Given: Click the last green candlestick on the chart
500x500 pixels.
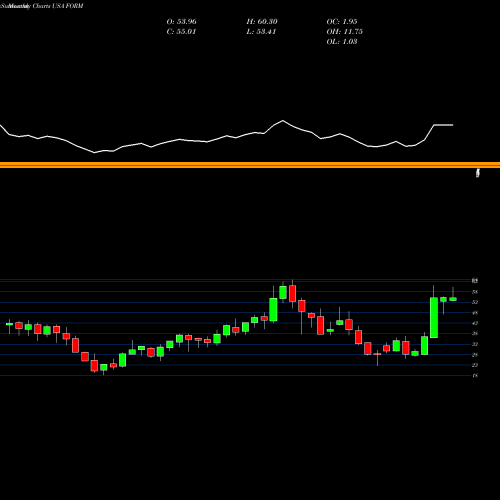Looking at the screenshot, I should [x=453, y=299].
